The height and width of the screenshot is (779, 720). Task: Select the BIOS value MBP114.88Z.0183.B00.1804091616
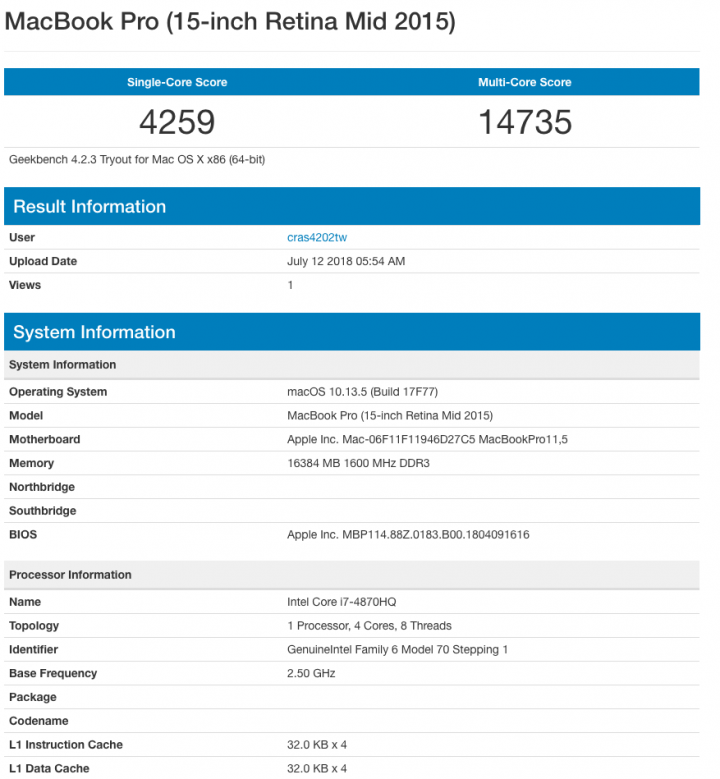pyautogui.click(x=408, y=535)
